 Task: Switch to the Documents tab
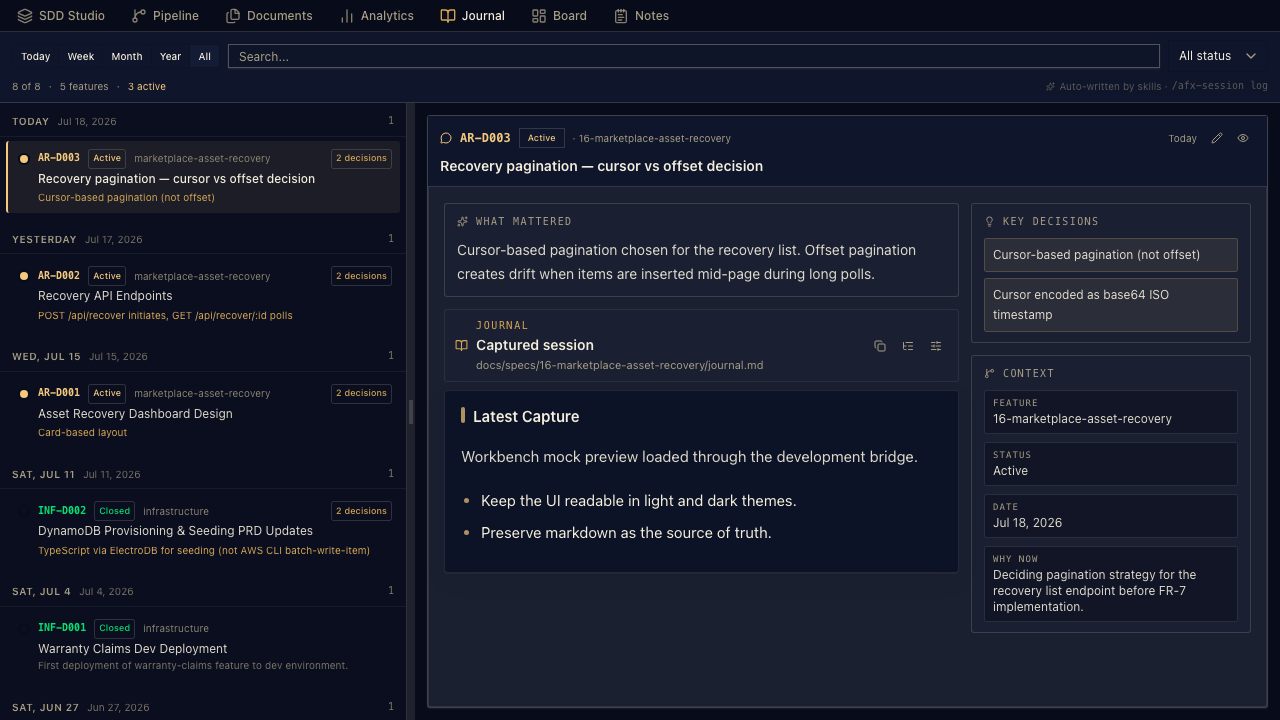click(x=269, y=16)
